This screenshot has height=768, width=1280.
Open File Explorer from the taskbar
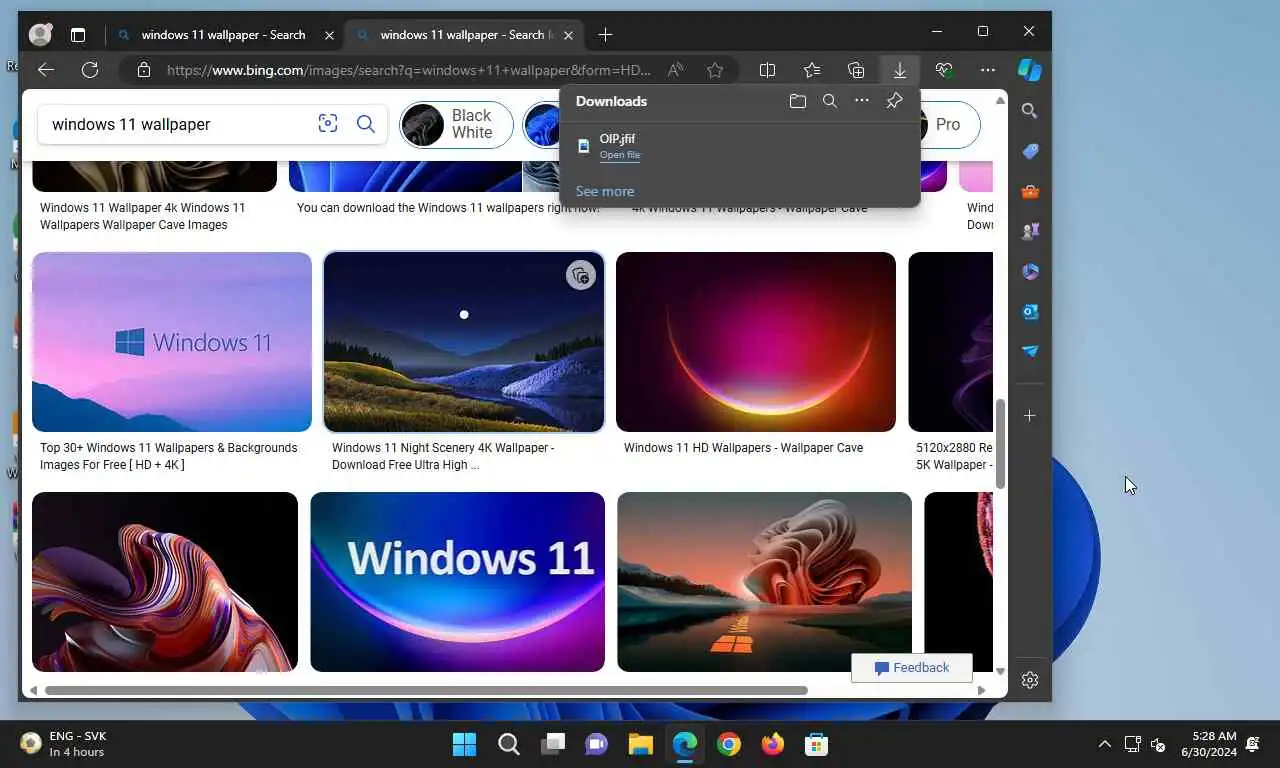pos(640,744)
